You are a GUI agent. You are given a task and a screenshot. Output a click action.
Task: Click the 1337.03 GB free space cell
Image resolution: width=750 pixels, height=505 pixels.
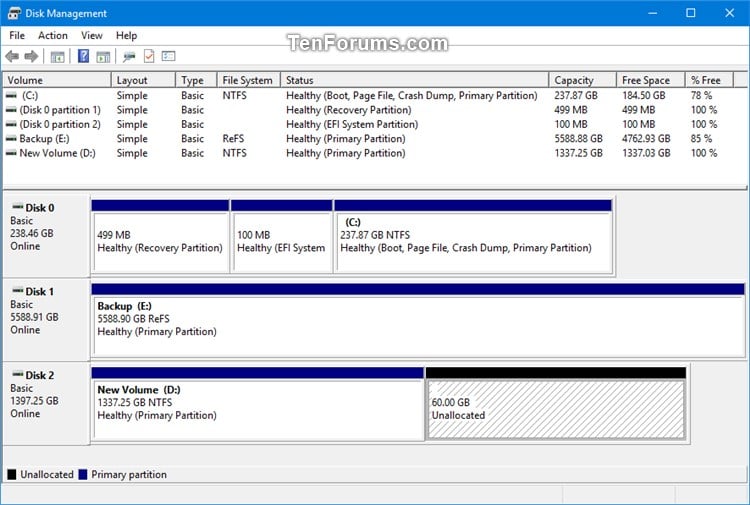646,153
